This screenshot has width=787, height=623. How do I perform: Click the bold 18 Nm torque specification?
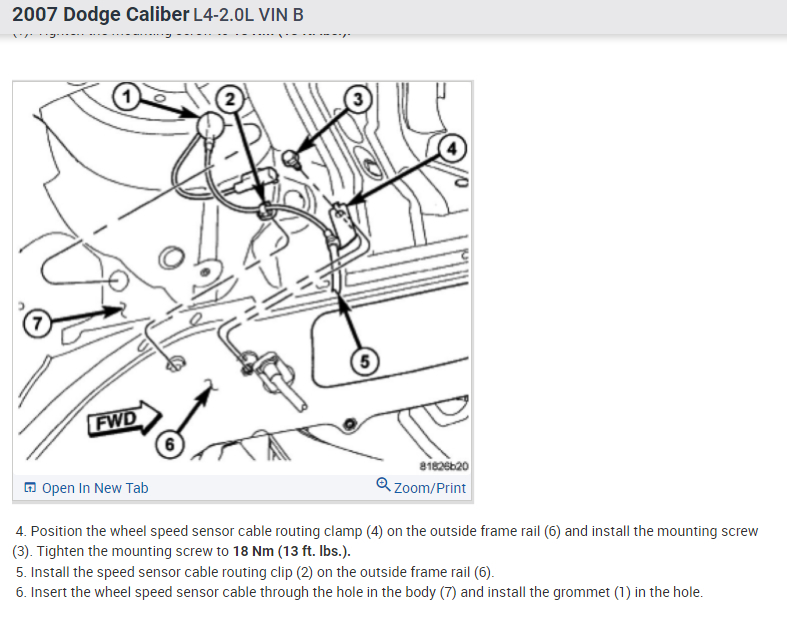pyautogui.click(x=292, y=551)
